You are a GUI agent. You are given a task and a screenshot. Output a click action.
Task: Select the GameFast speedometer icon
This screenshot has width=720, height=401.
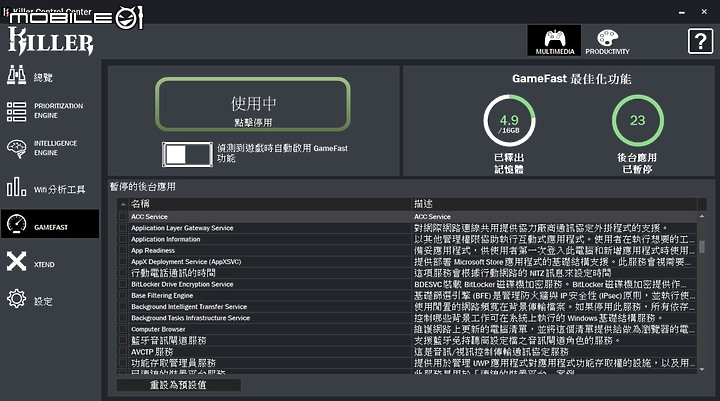click(17, 224)
